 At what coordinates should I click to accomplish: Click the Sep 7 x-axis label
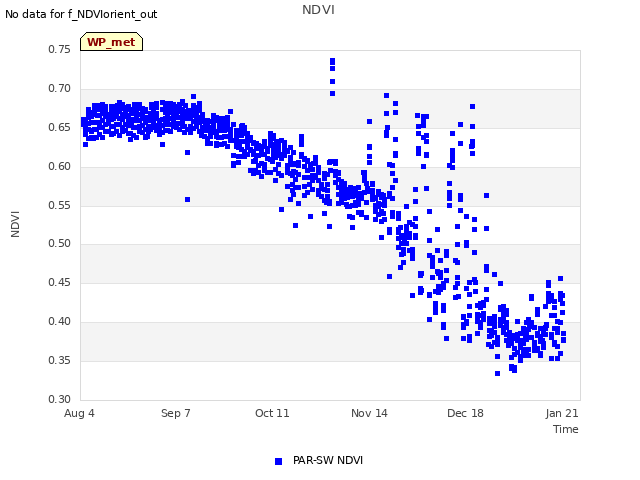176,413
